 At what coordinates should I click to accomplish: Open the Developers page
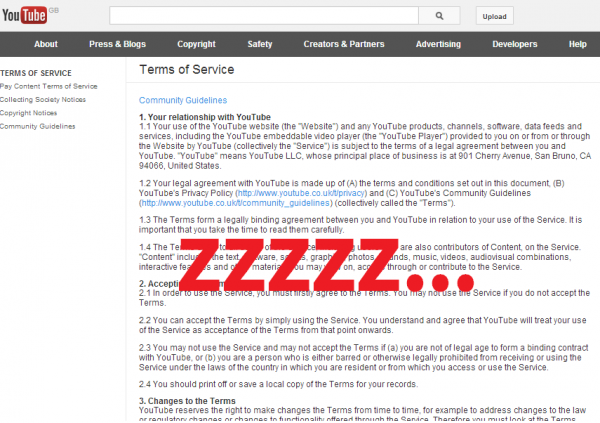515,44
